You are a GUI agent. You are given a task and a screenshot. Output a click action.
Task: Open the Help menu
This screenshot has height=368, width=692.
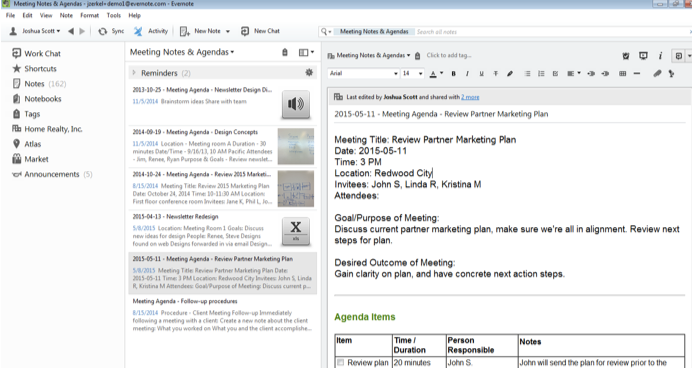click(x=135, y=15)
